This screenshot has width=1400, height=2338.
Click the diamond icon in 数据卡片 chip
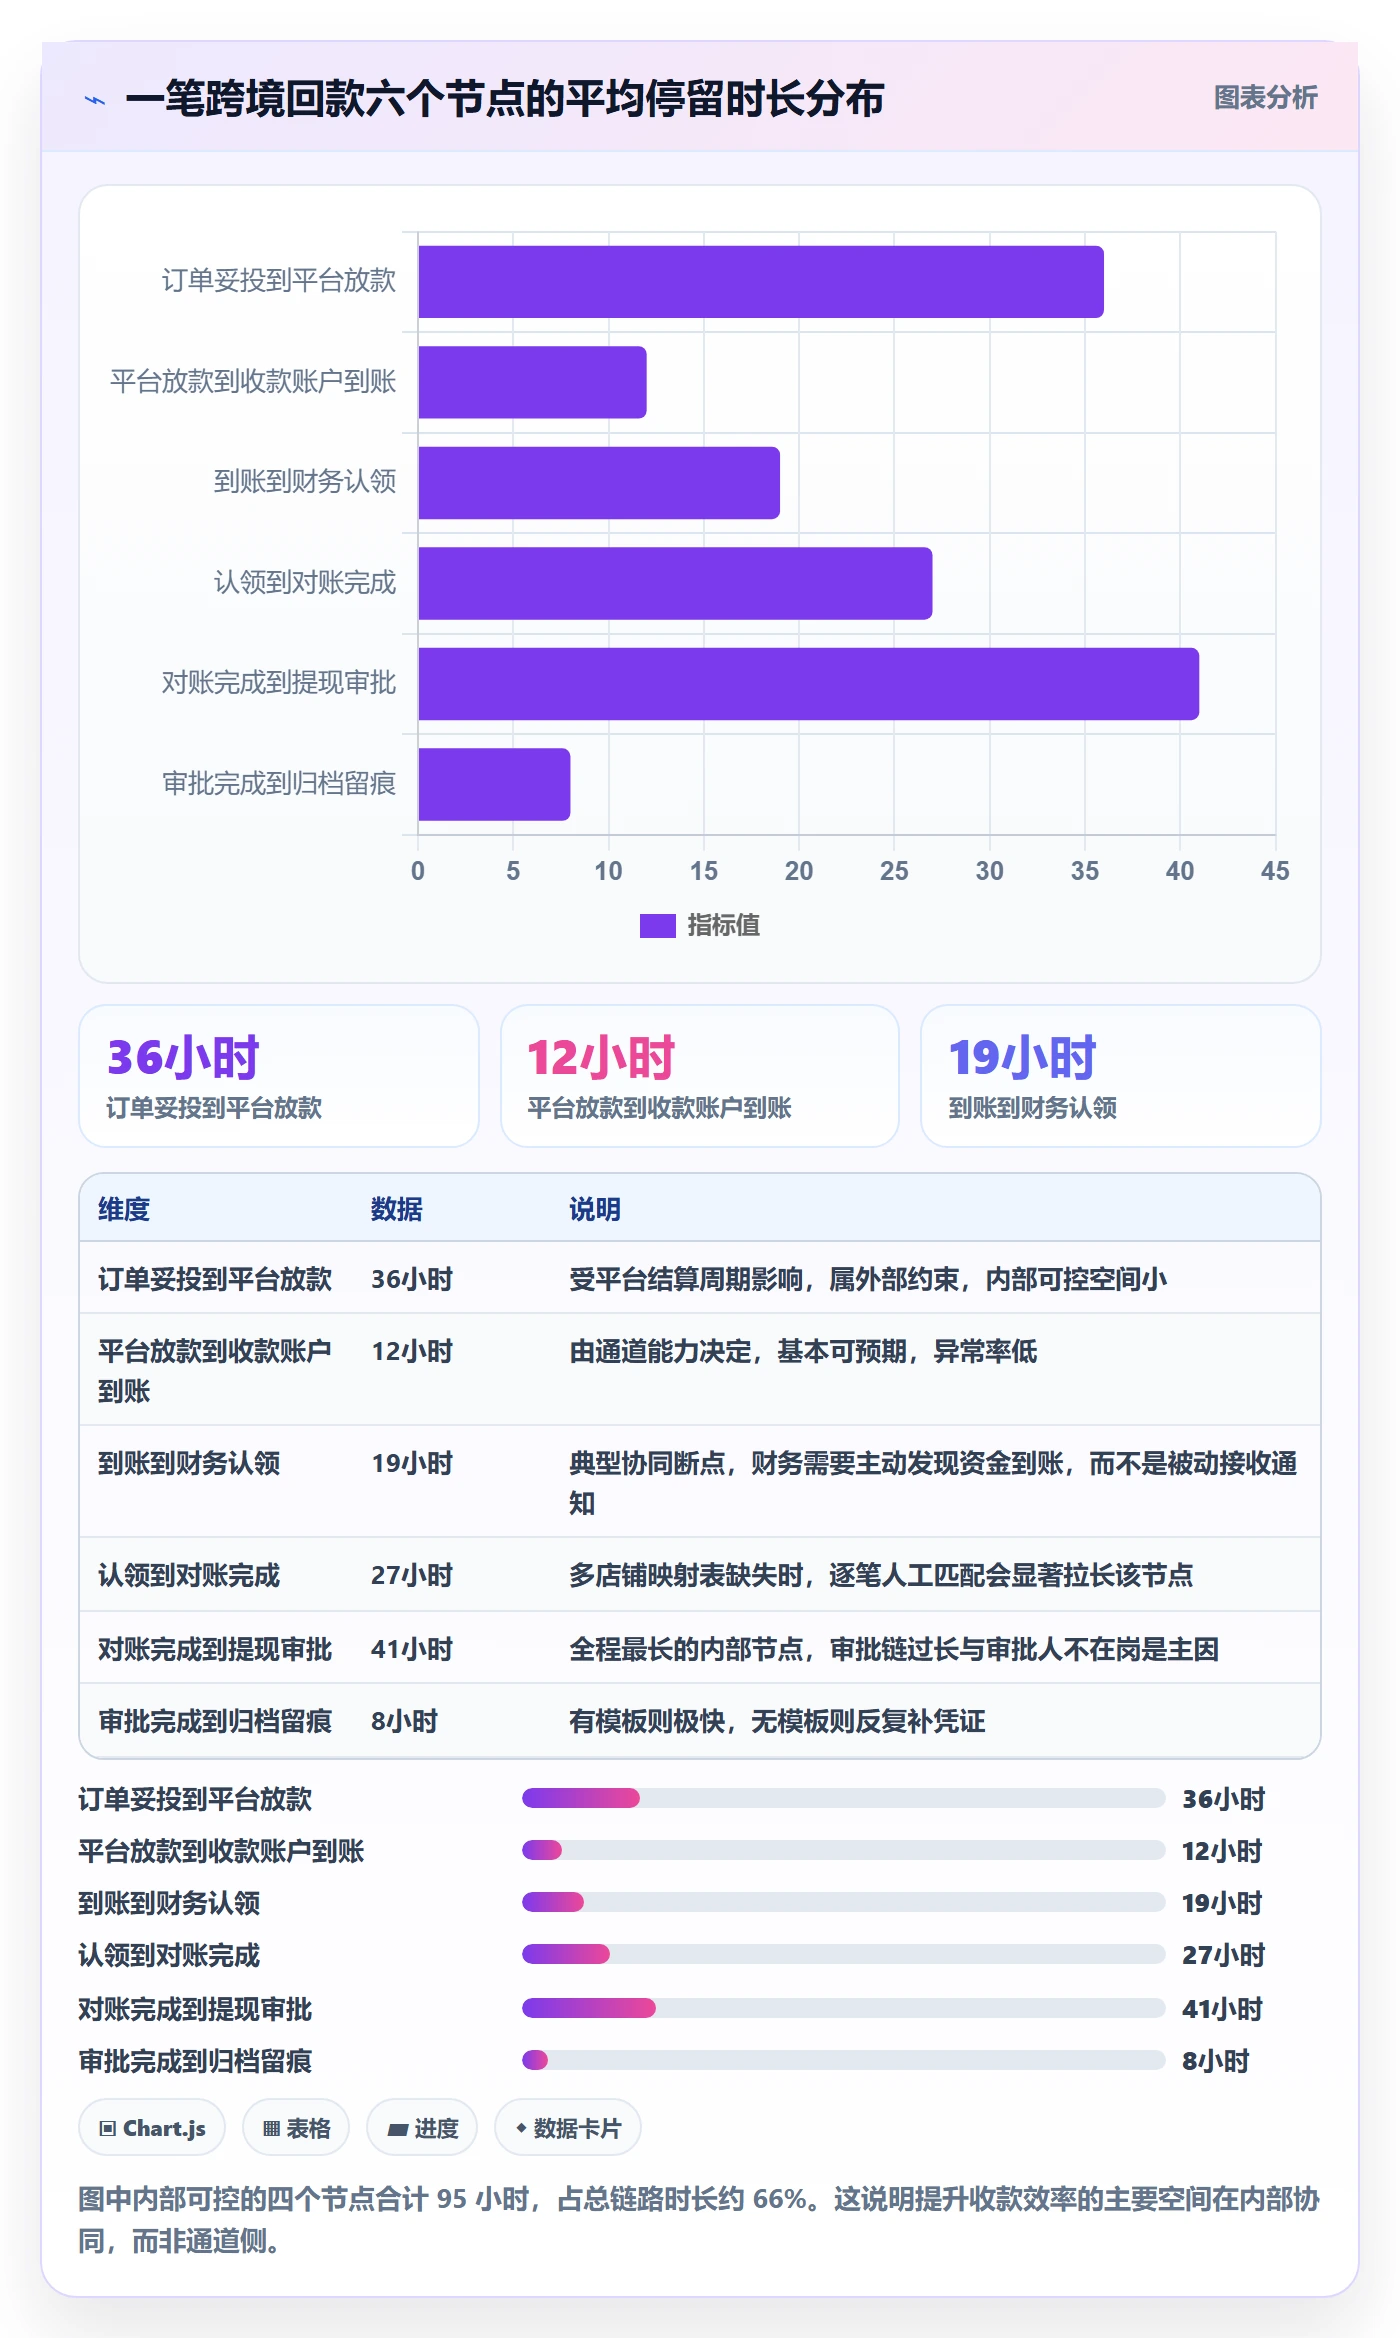(521, 2128)
